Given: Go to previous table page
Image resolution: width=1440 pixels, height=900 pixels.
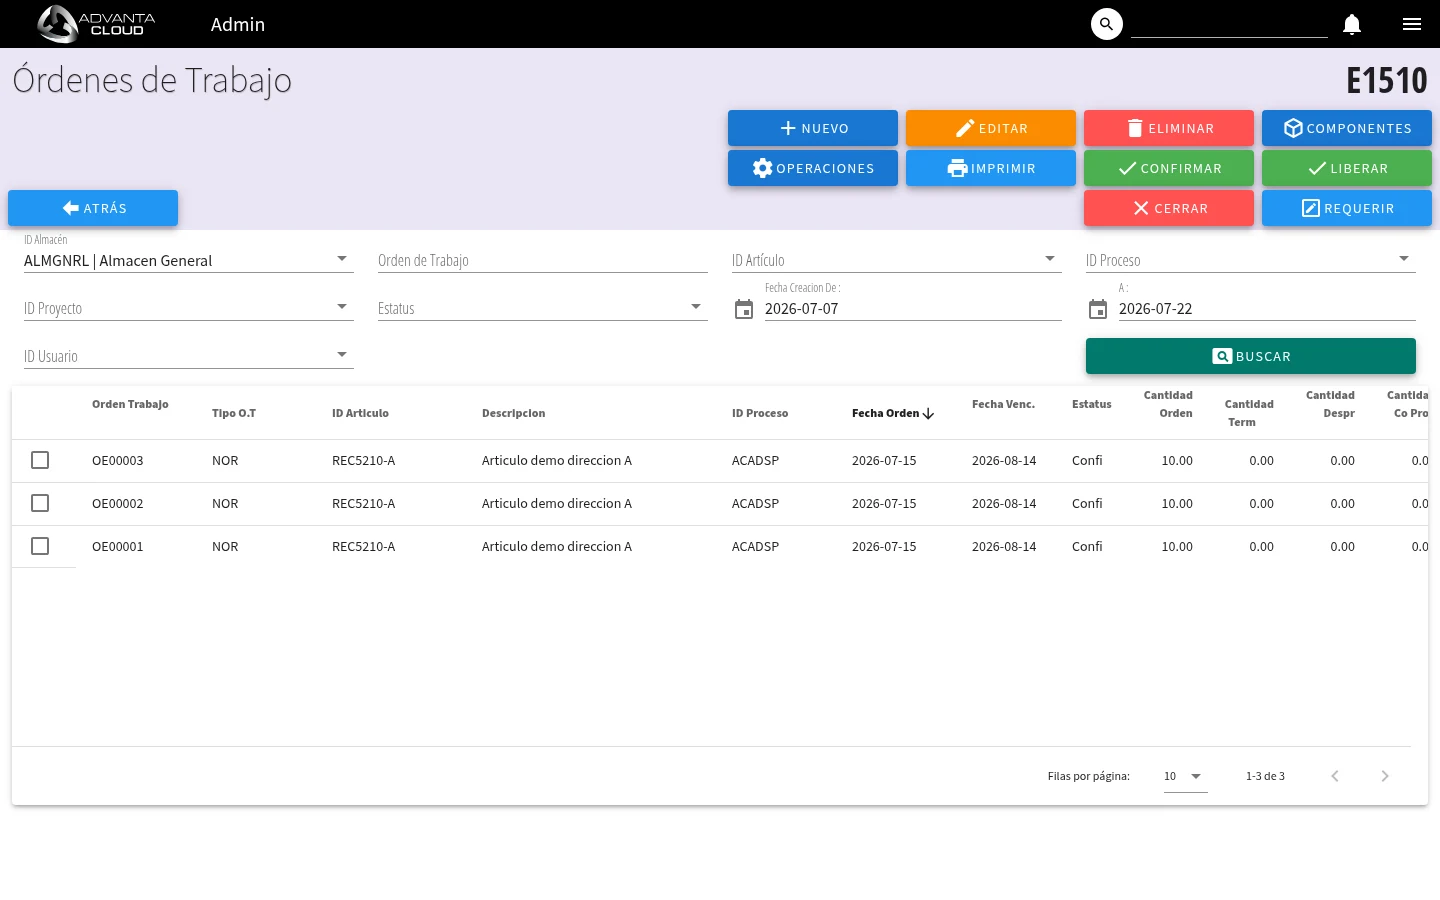Looking at the screenshot, I should (x=1335, y=776).
